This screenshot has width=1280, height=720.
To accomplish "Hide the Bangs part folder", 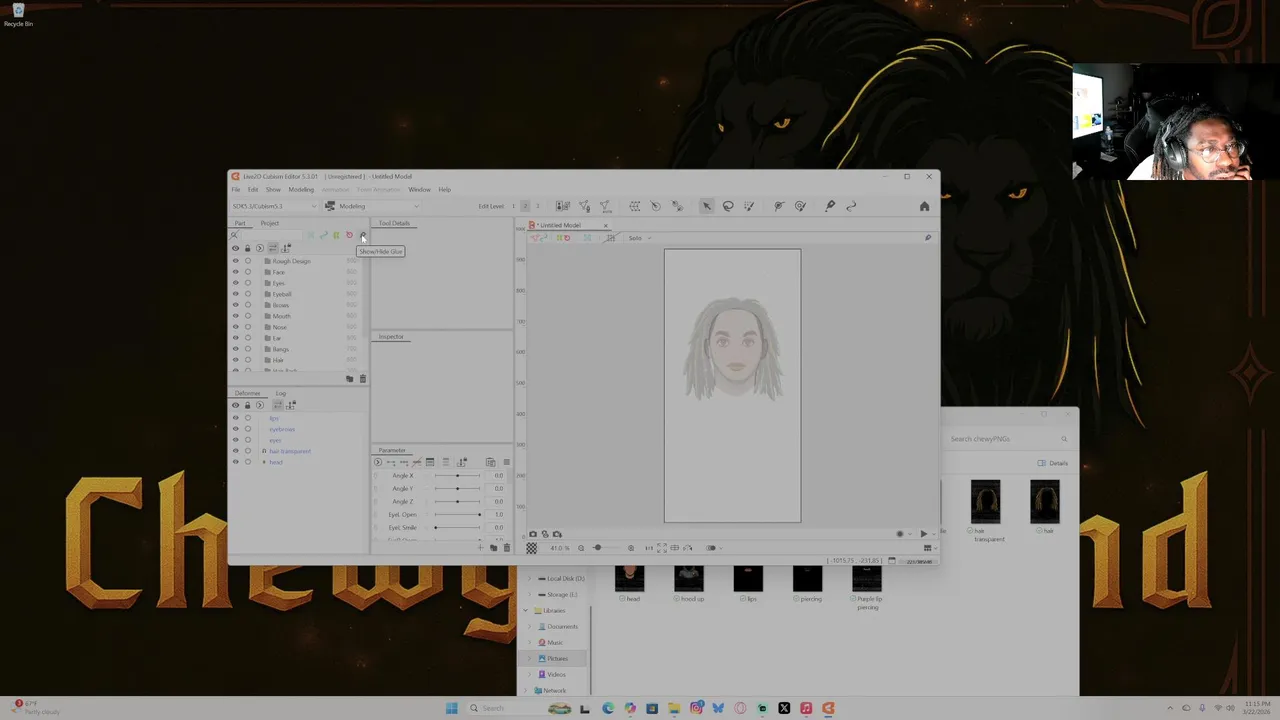I will coord(236,349).
